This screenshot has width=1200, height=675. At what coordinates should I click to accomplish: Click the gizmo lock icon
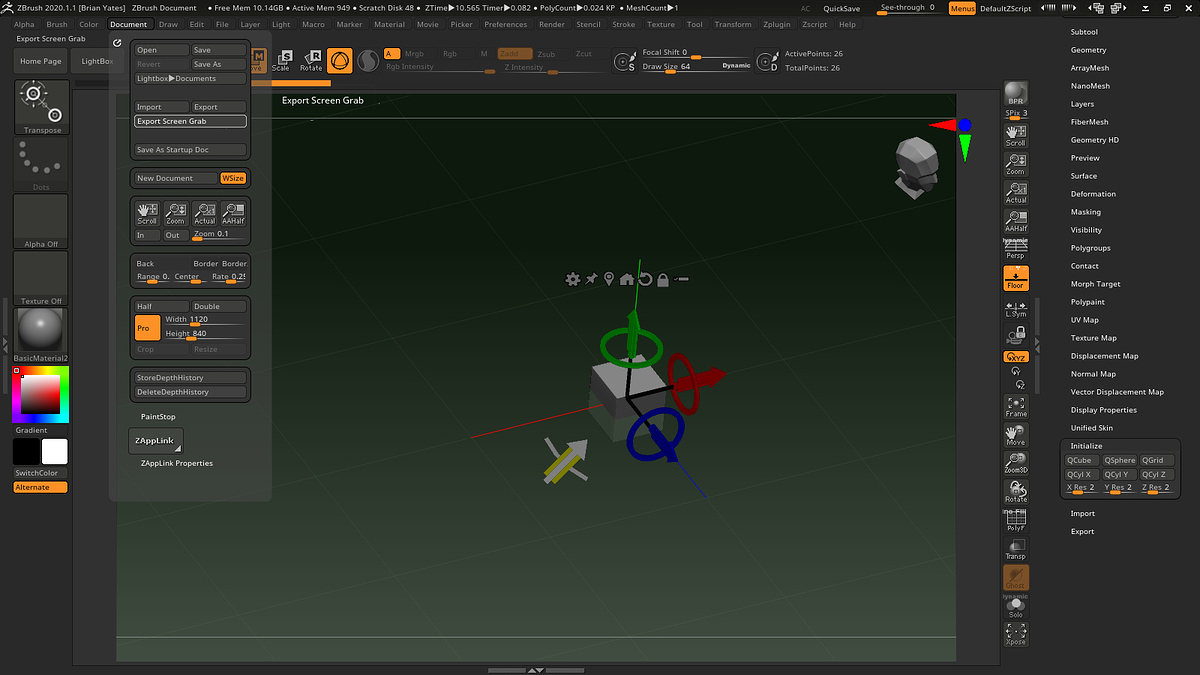663,279
